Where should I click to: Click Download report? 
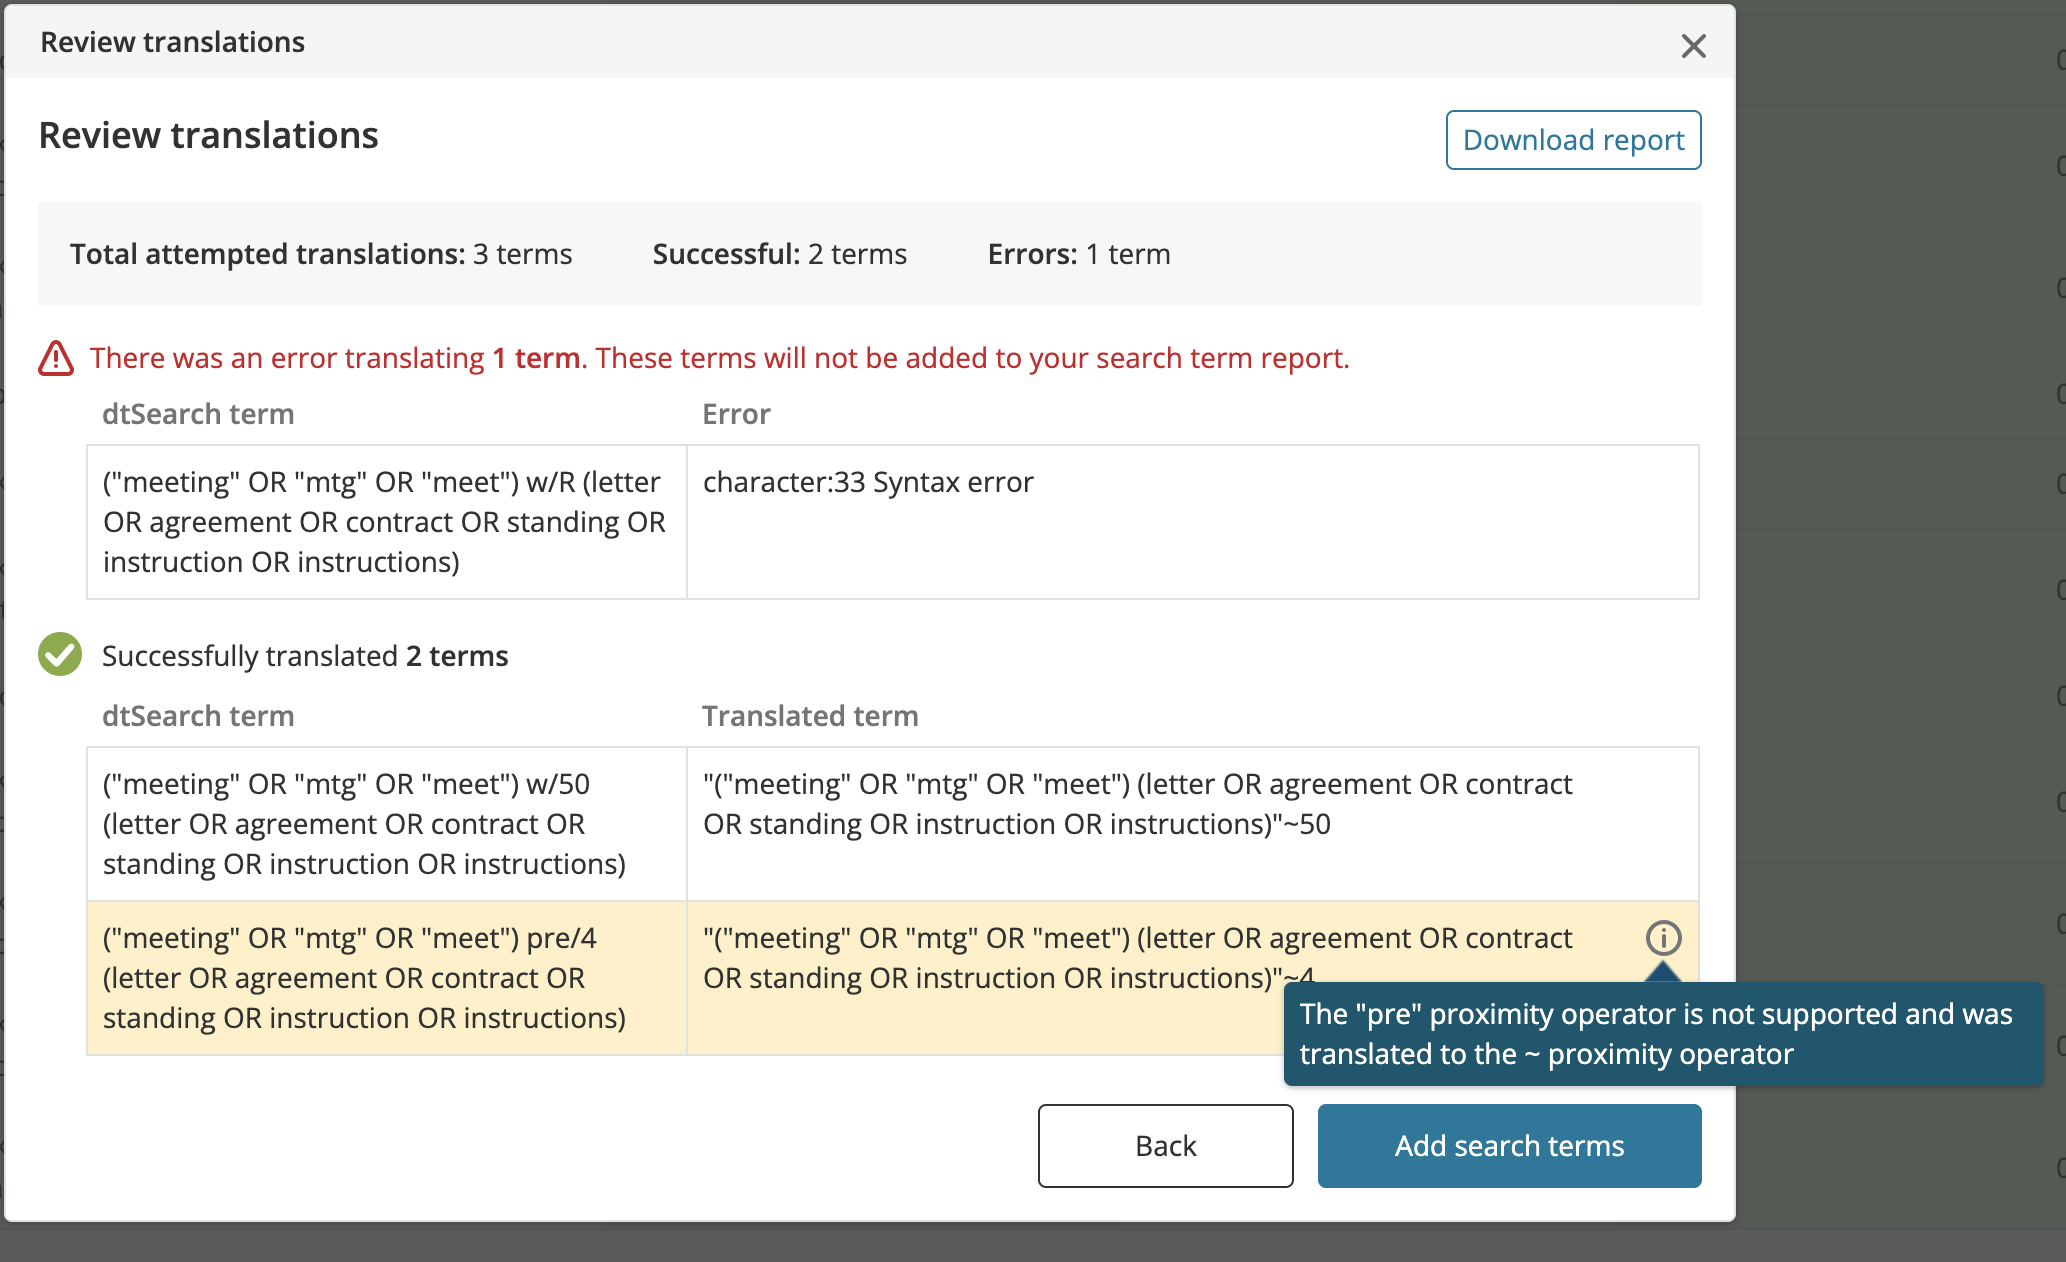point(1572,140)
